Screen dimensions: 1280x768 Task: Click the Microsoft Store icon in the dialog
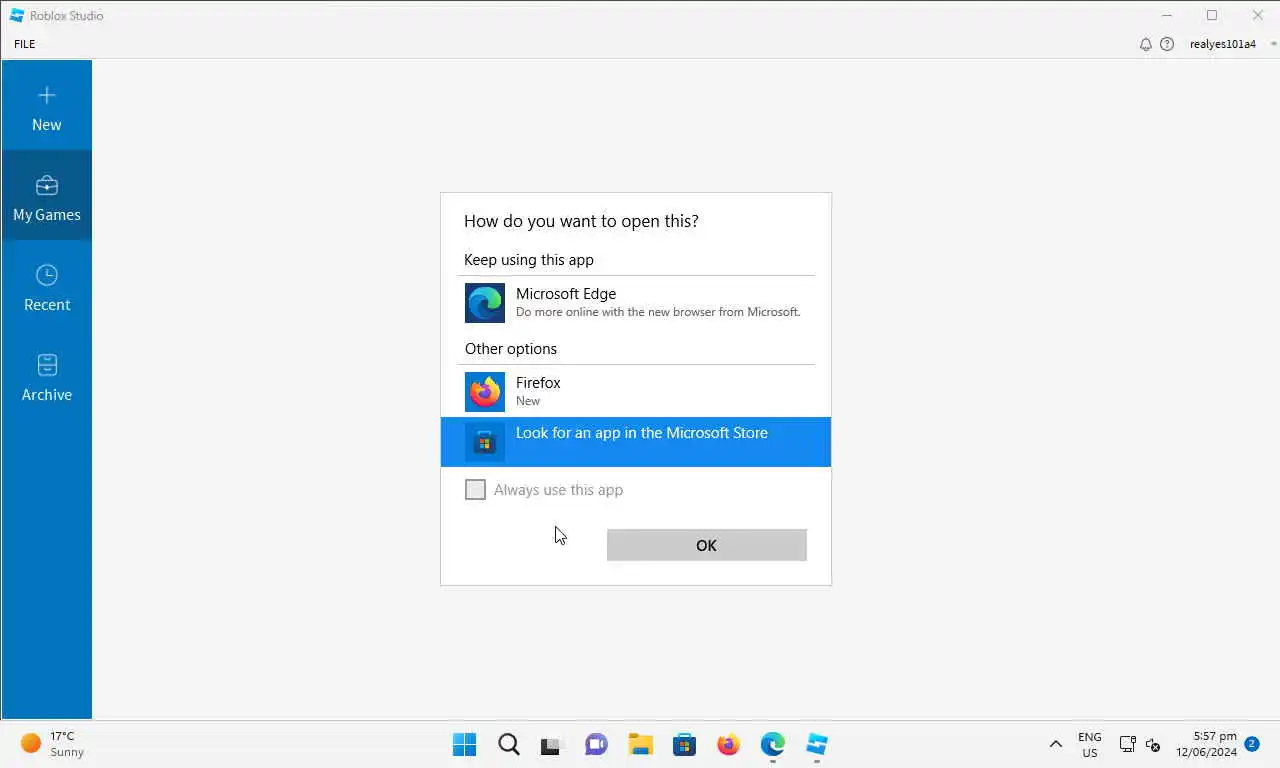[x=485, y=442]
